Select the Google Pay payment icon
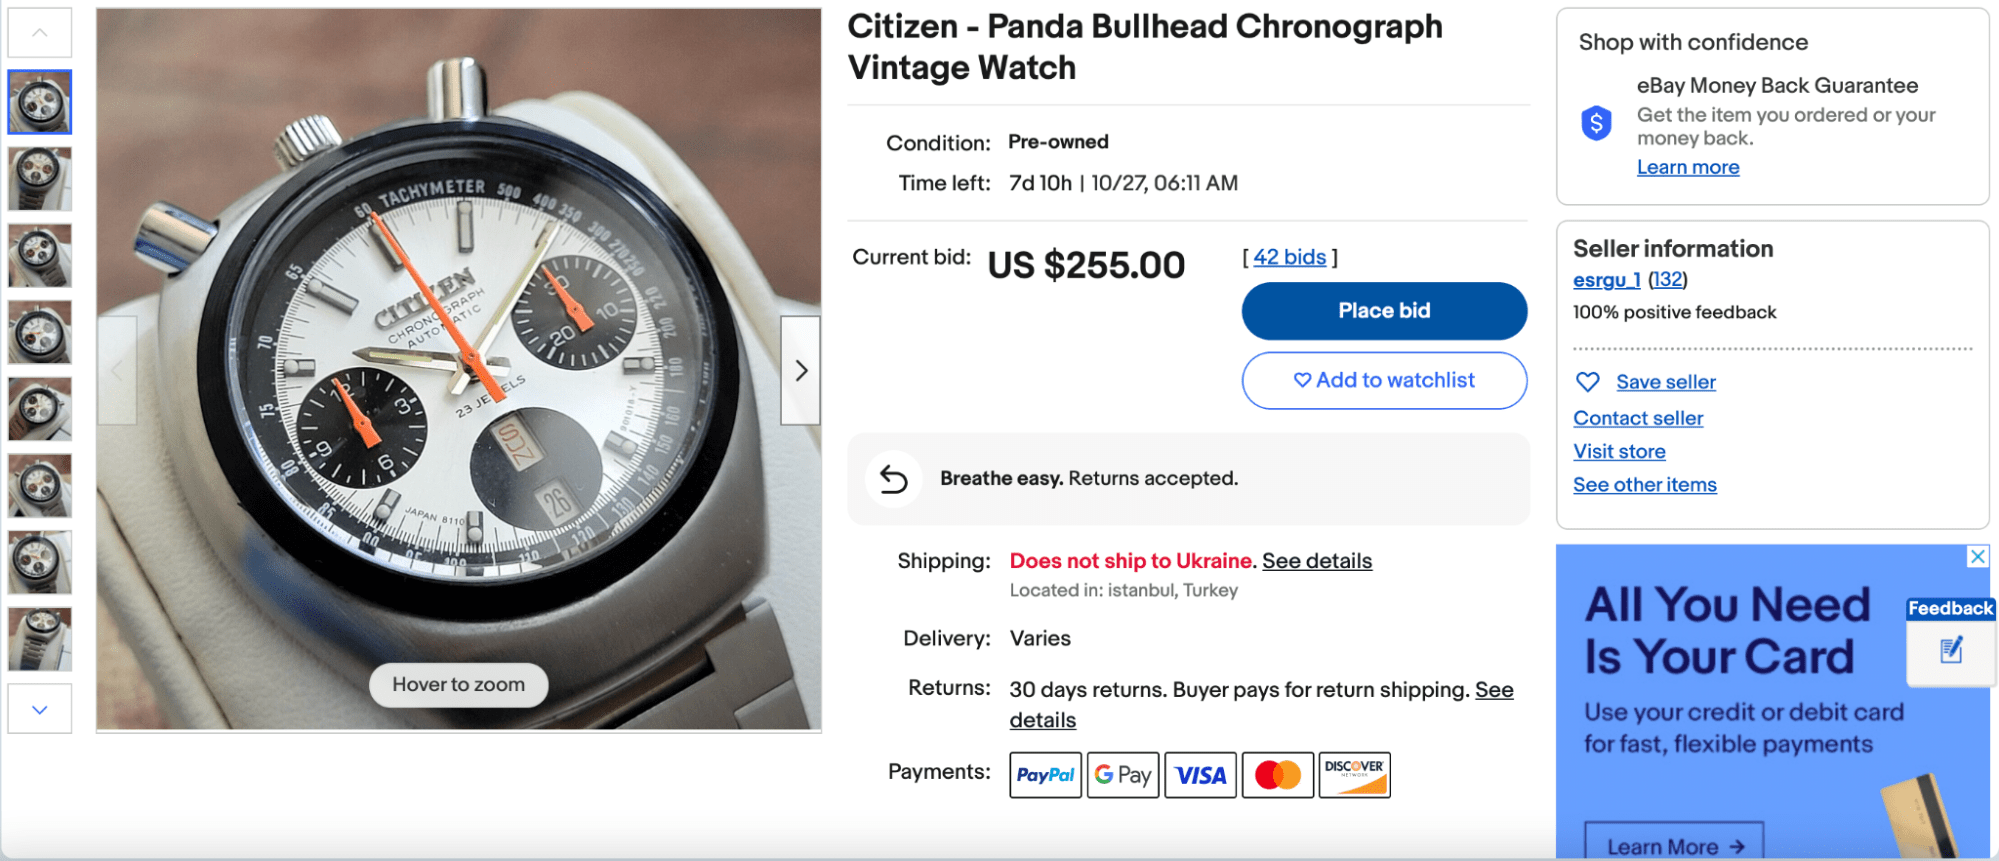The height and width of the screenshot is (861, 1999). click(1122, 774)
